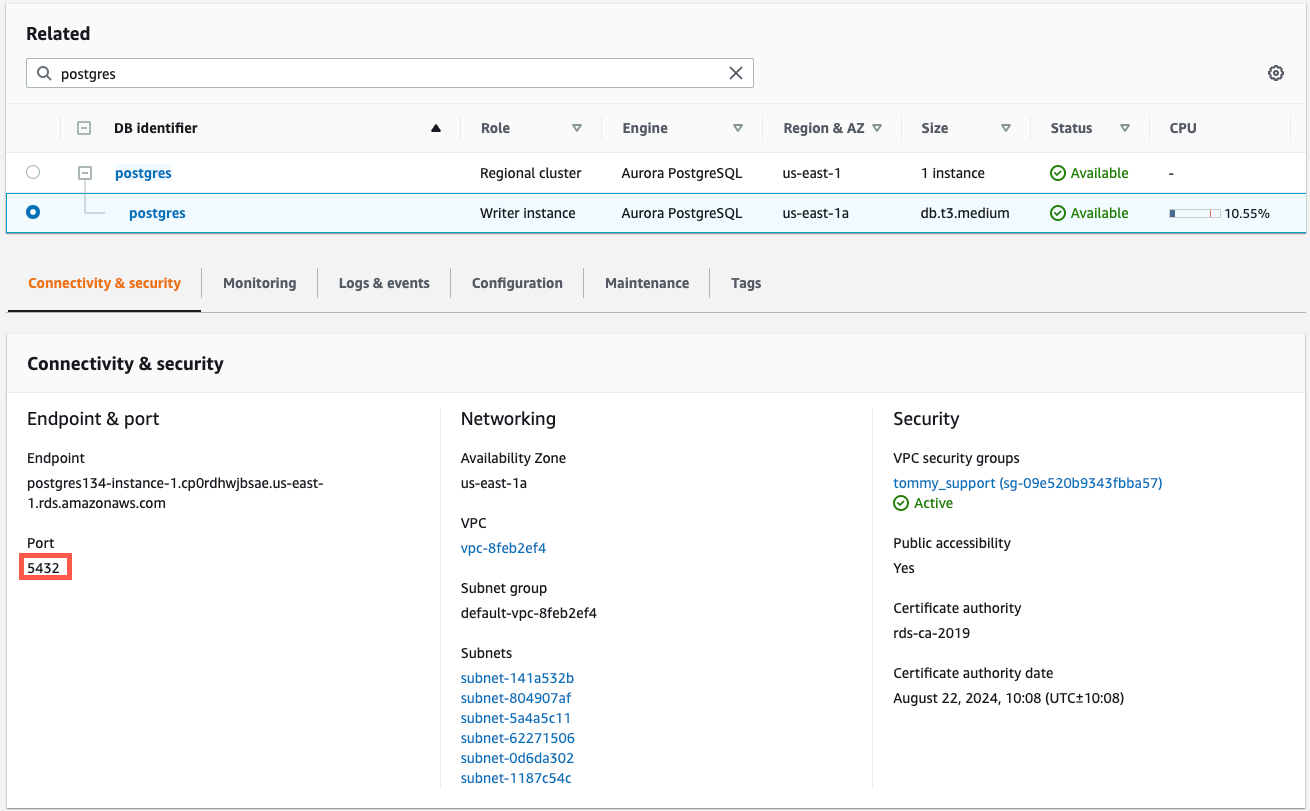Open subnet-5a4a5c11 link
The width and height of the screenshot is (1310, 811).
[516, 718]
